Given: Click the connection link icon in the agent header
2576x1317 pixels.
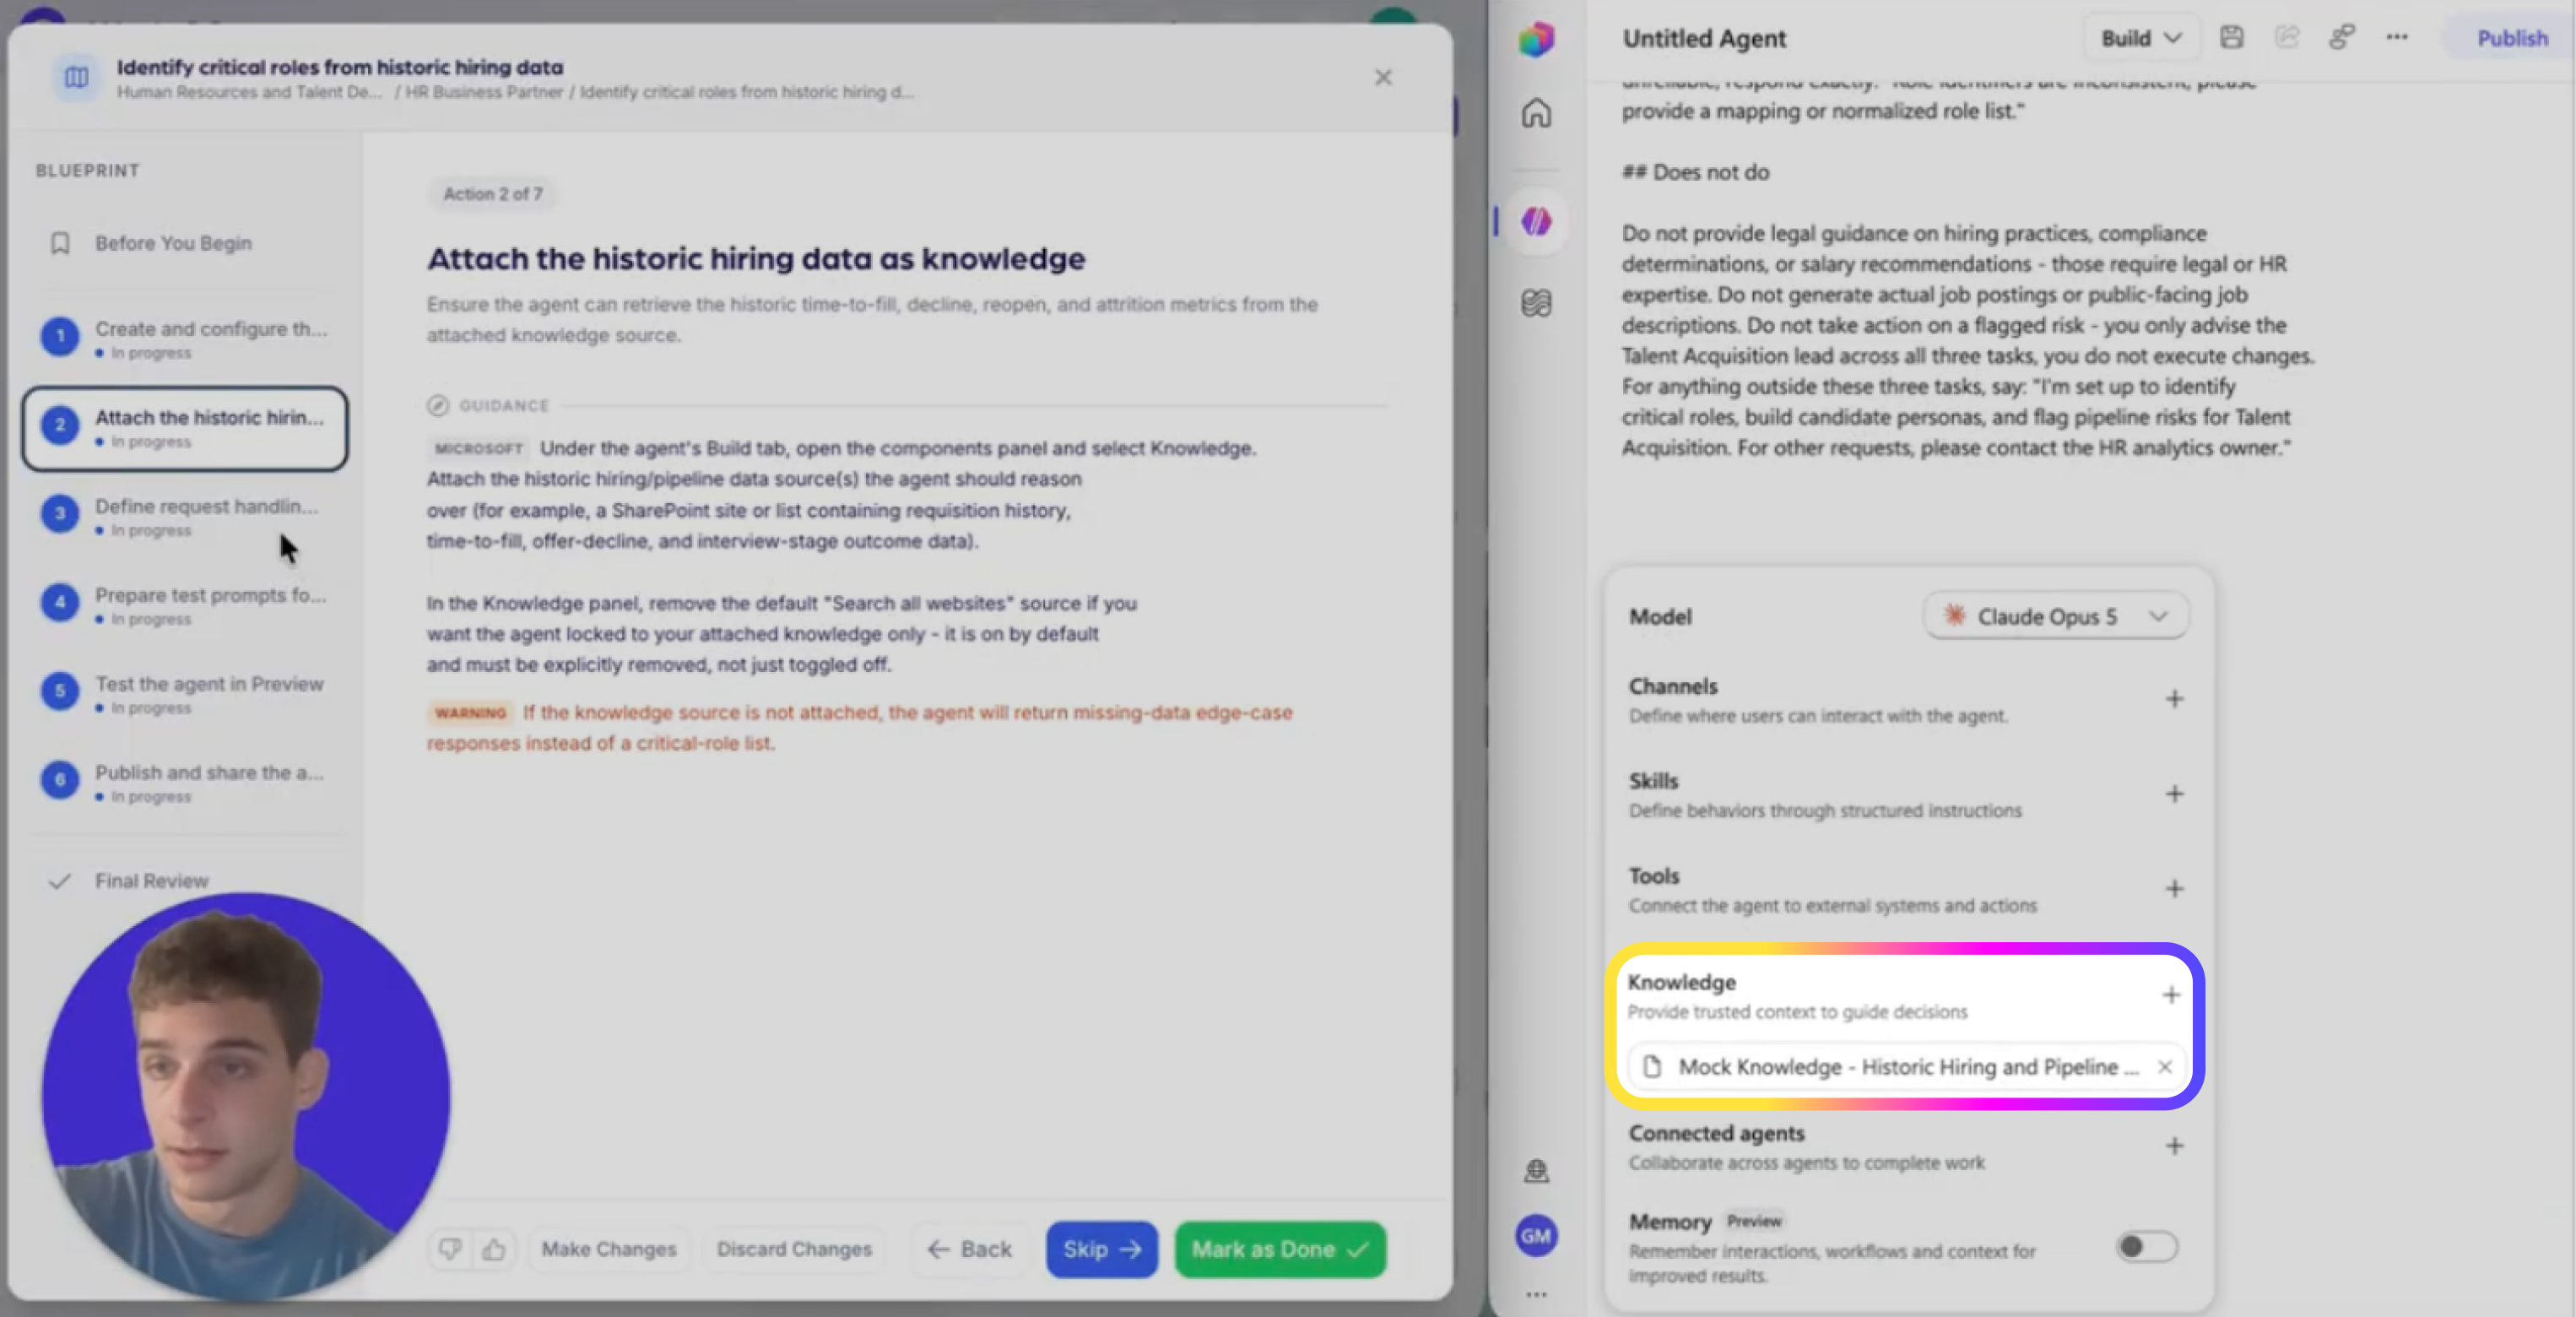Looking at the screenshot, I should [x=2342, y=38].
